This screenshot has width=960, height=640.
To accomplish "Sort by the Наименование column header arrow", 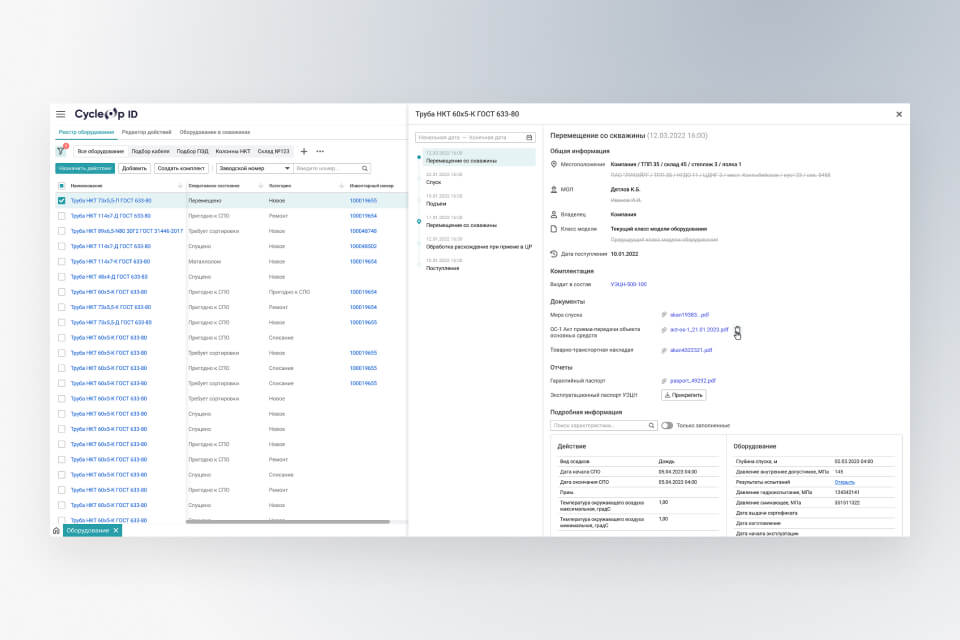I will click(x=180, y=186).
